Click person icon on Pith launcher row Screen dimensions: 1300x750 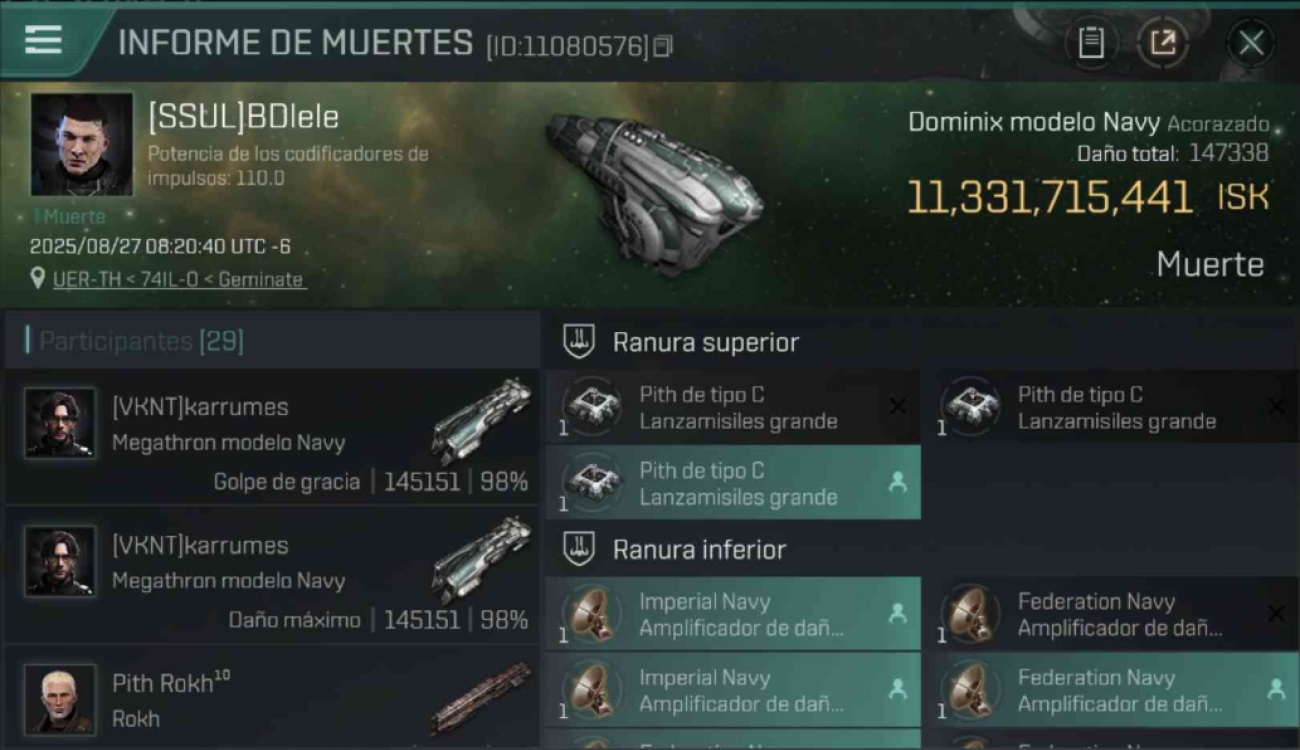(x=898, y=483)
